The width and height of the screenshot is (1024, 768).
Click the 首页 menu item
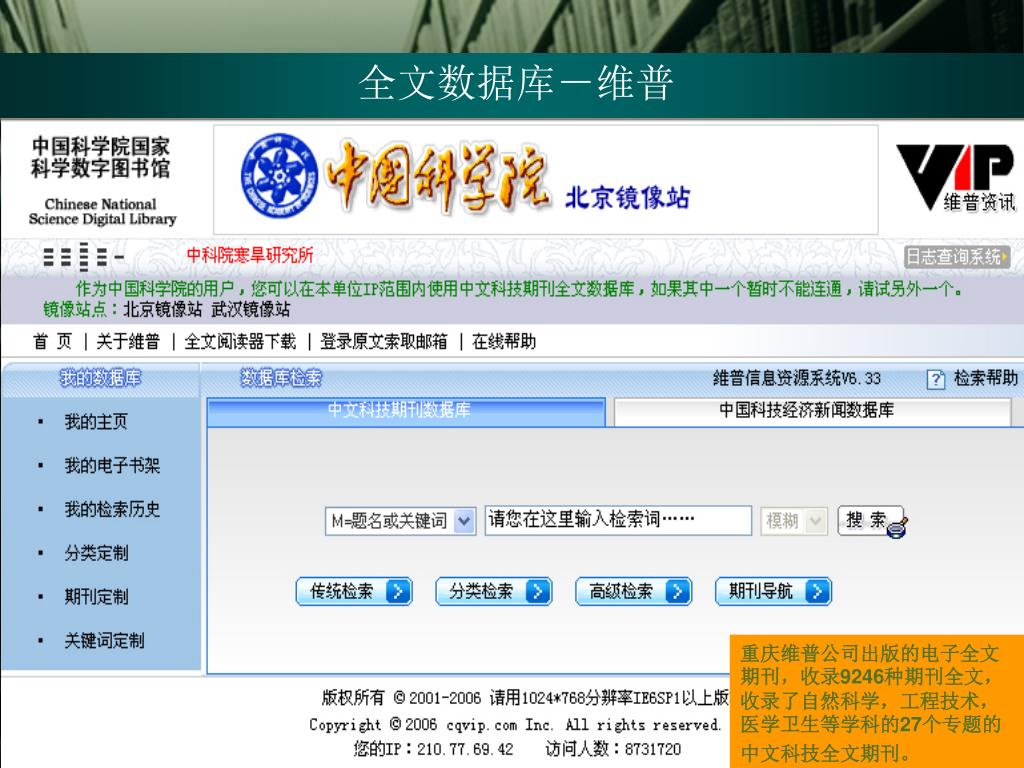[x=52, y=342]
